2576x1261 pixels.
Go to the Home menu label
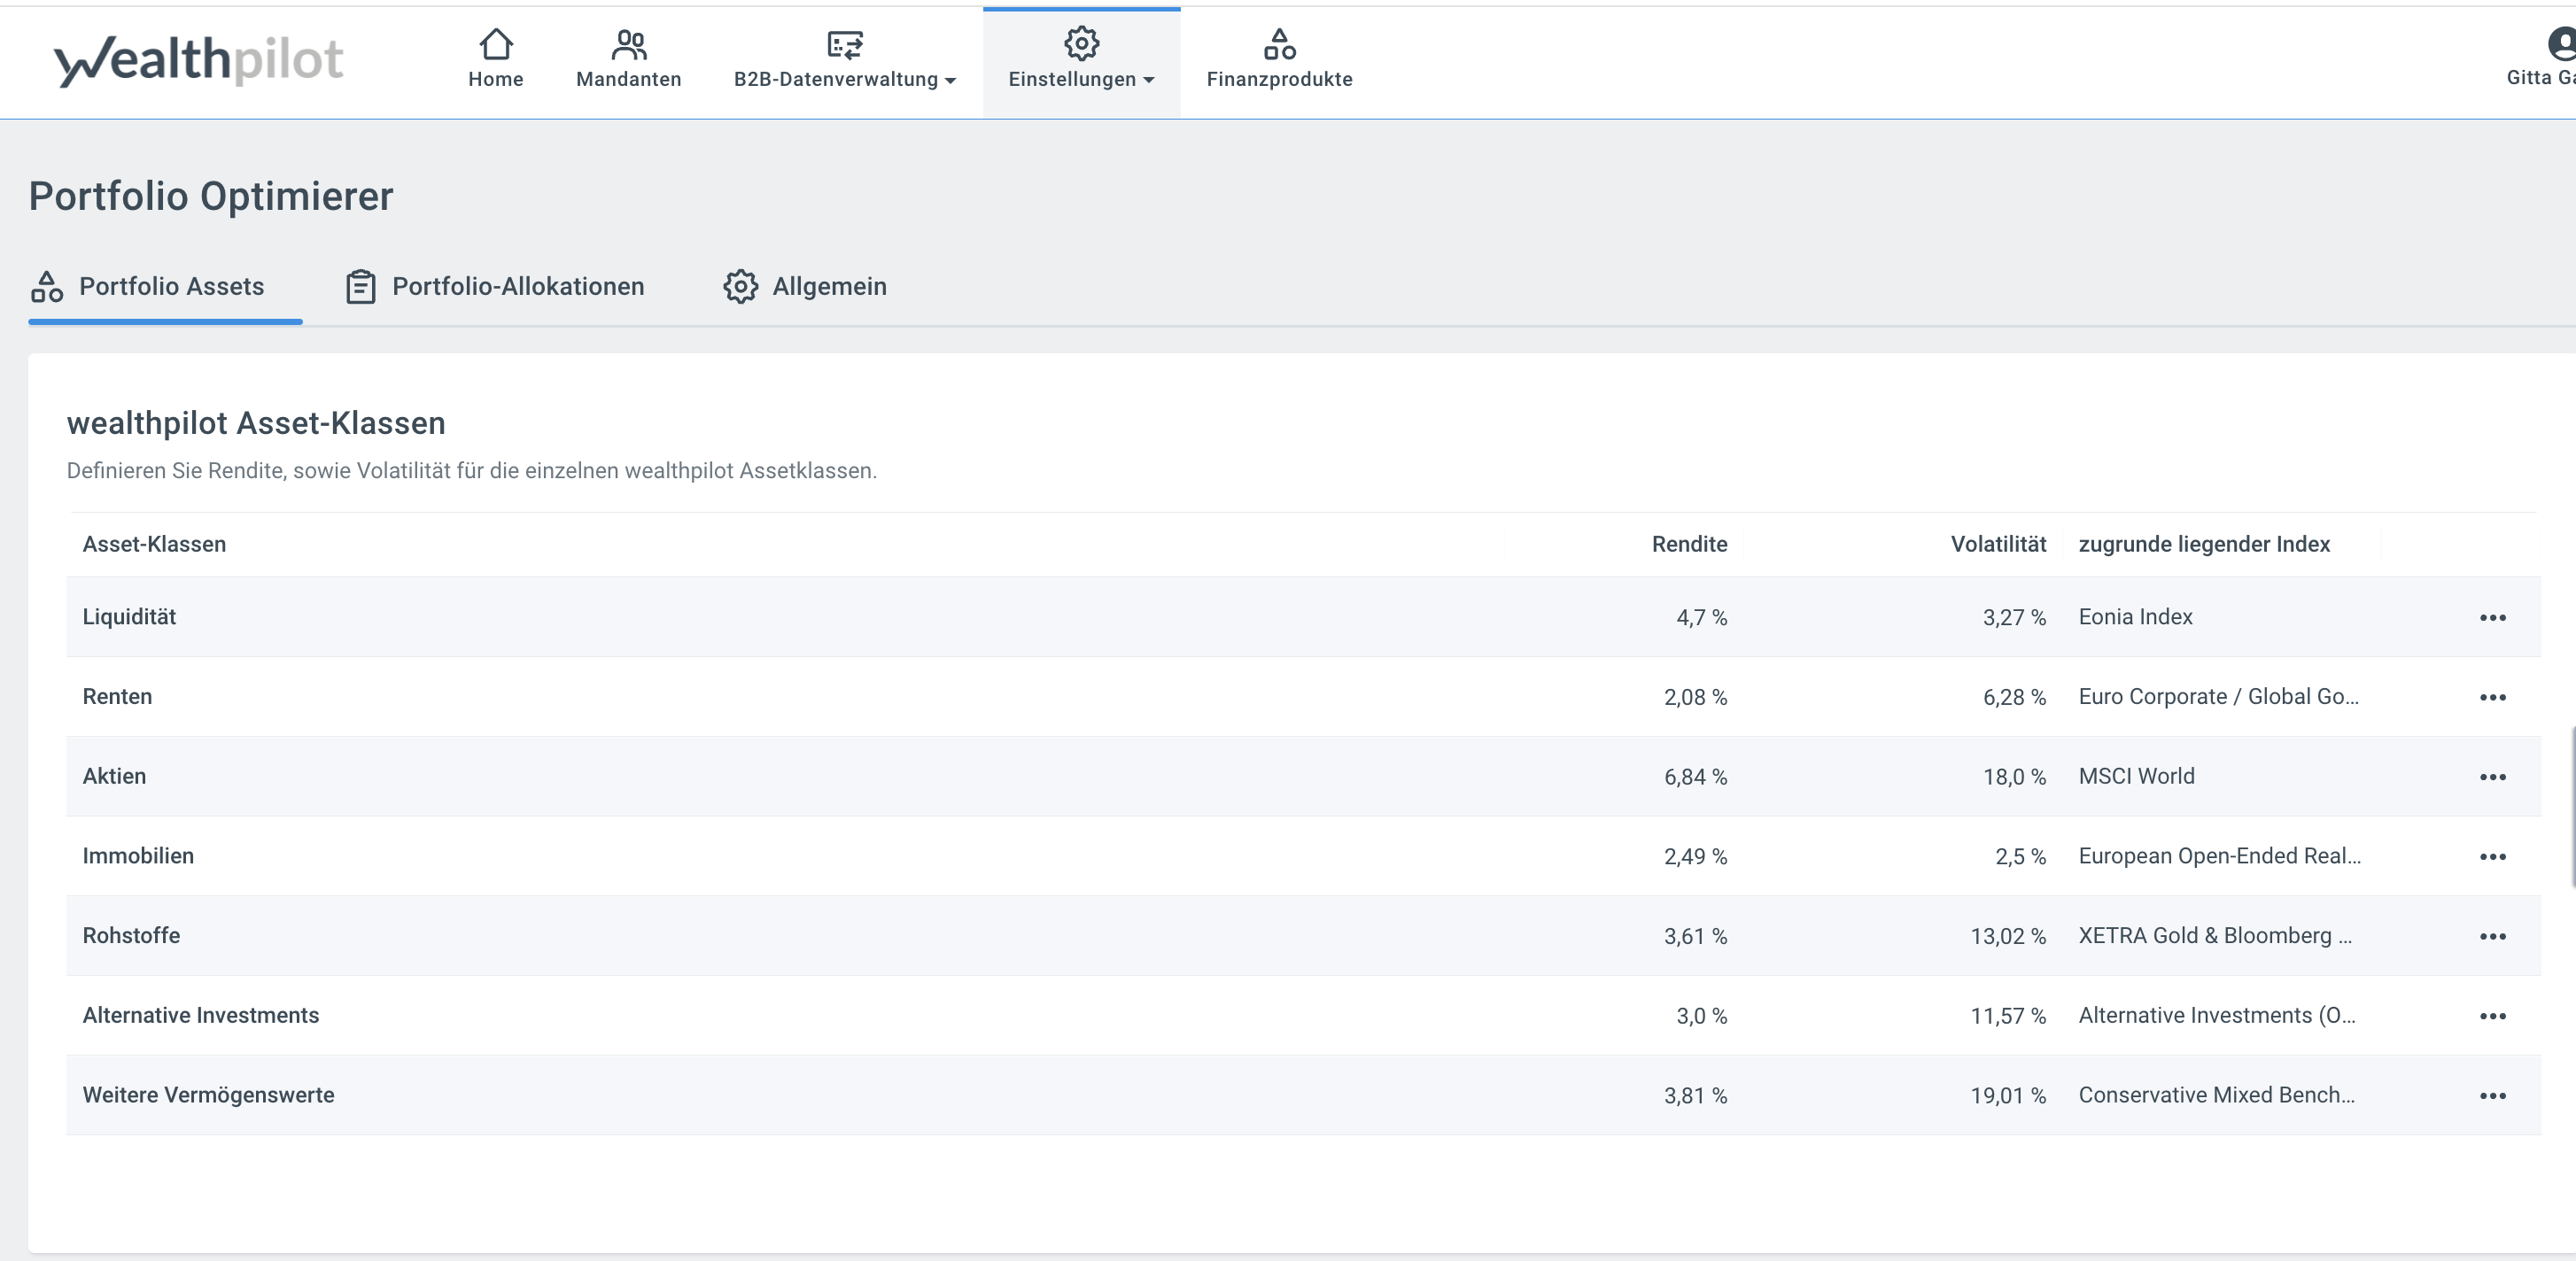point(496,79)
